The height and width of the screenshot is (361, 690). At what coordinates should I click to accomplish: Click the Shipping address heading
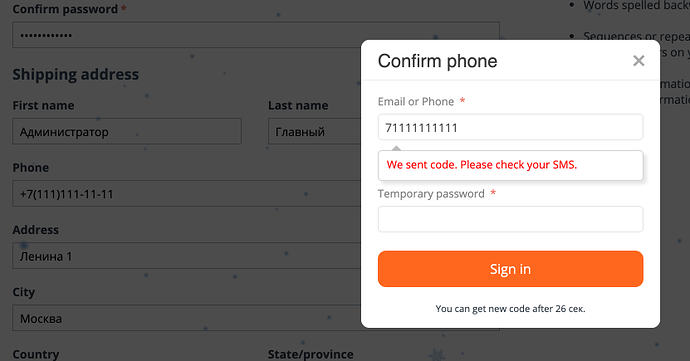click(x=76, y=74)
